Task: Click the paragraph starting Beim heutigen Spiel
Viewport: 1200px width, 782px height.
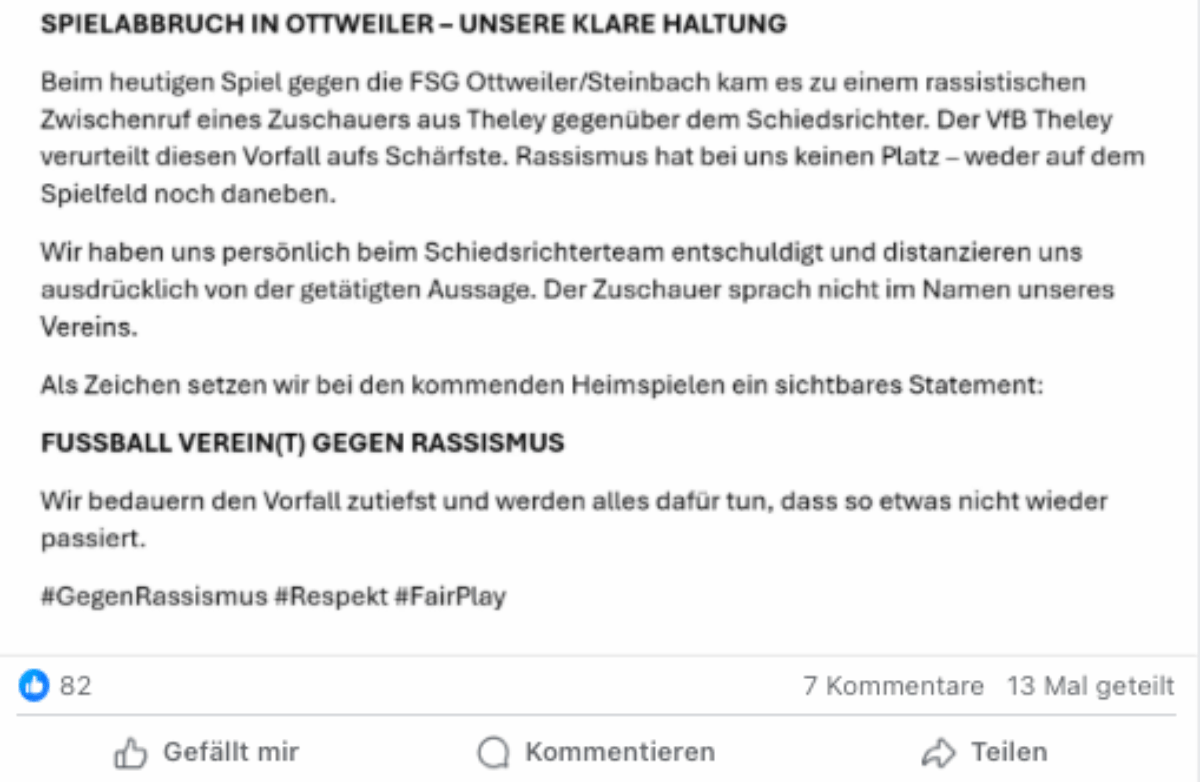Action: (593, 138)
